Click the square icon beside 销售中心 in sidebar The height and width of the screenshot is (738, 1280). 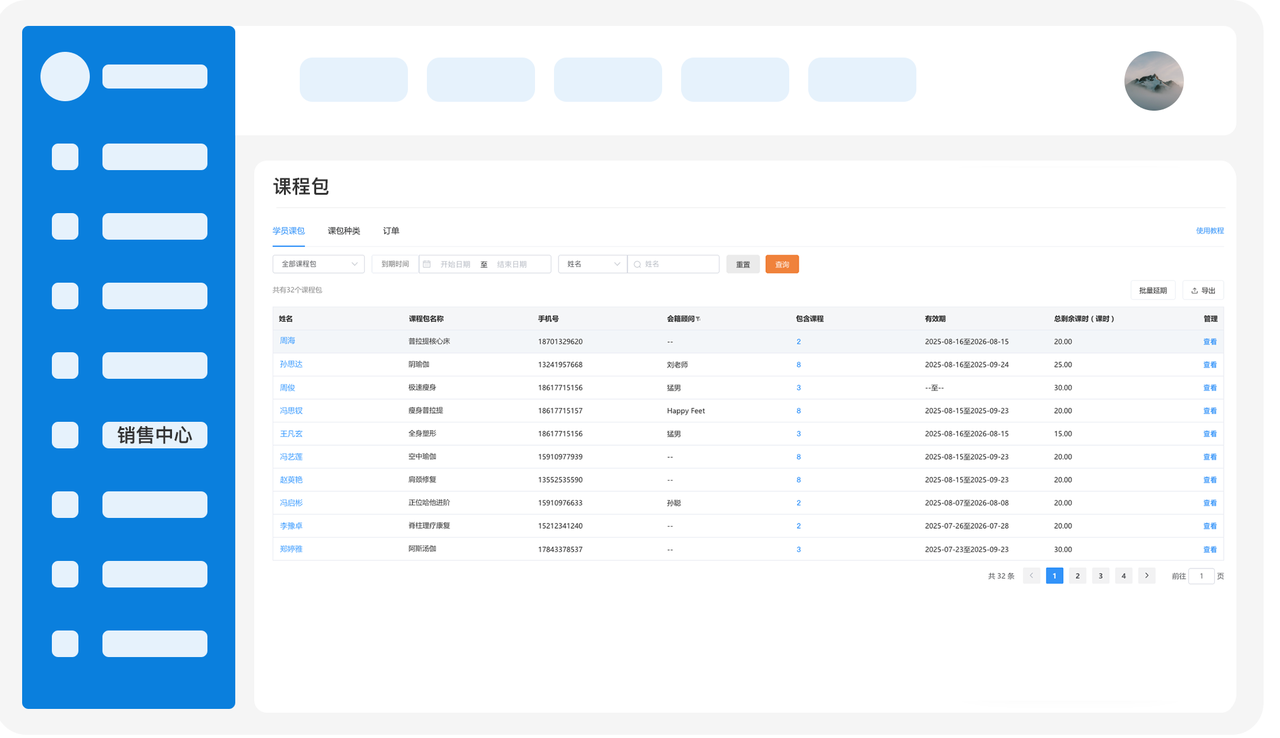pyautogui.click(x=65, y=435)
